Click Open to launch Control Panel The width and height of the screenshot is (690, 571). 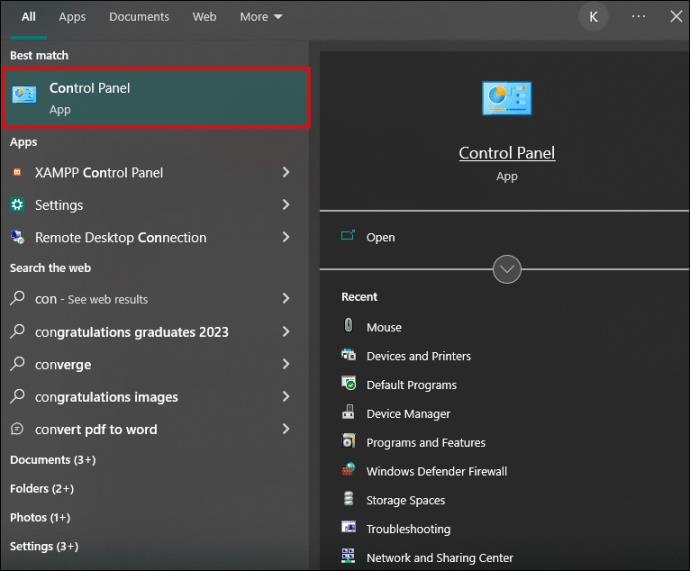(380, 237)
